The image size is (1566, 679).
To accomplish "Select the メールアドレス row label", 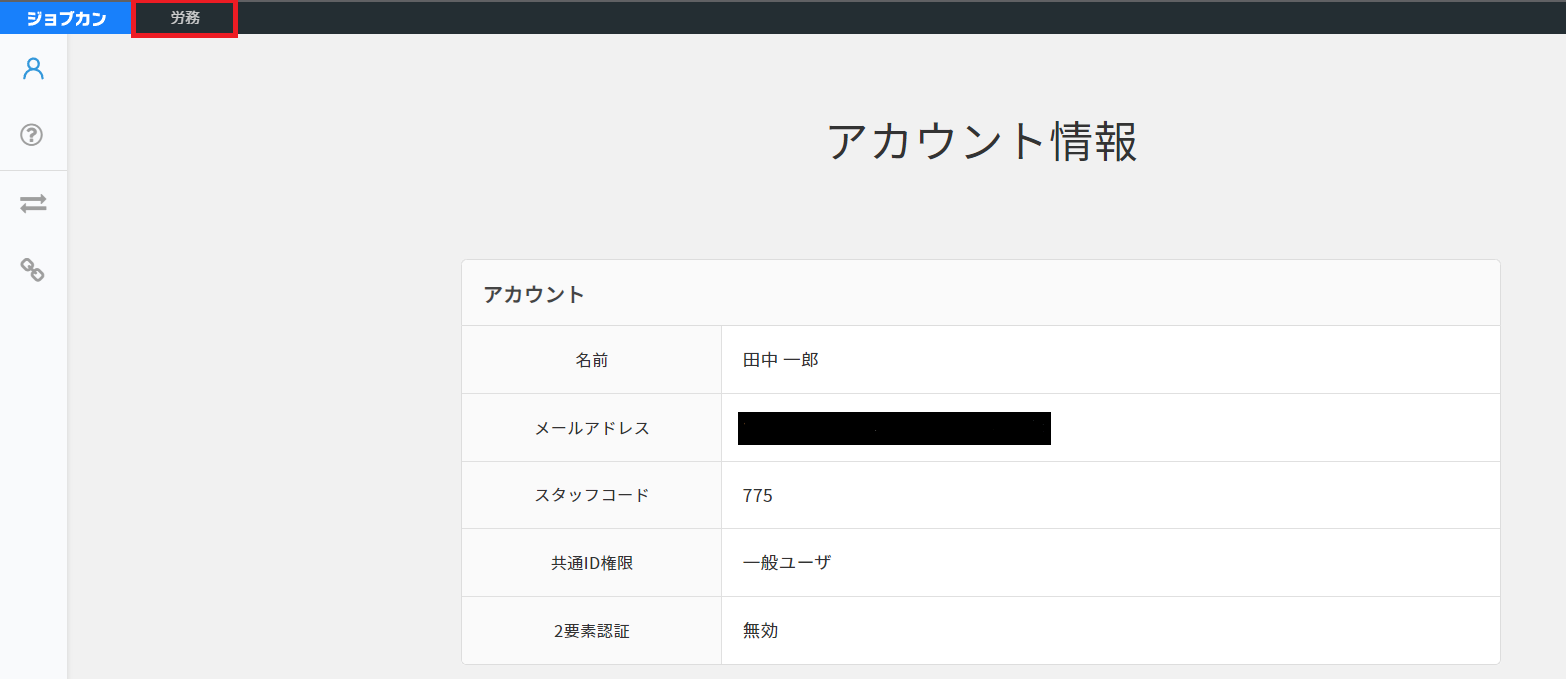I will point(591,427).
